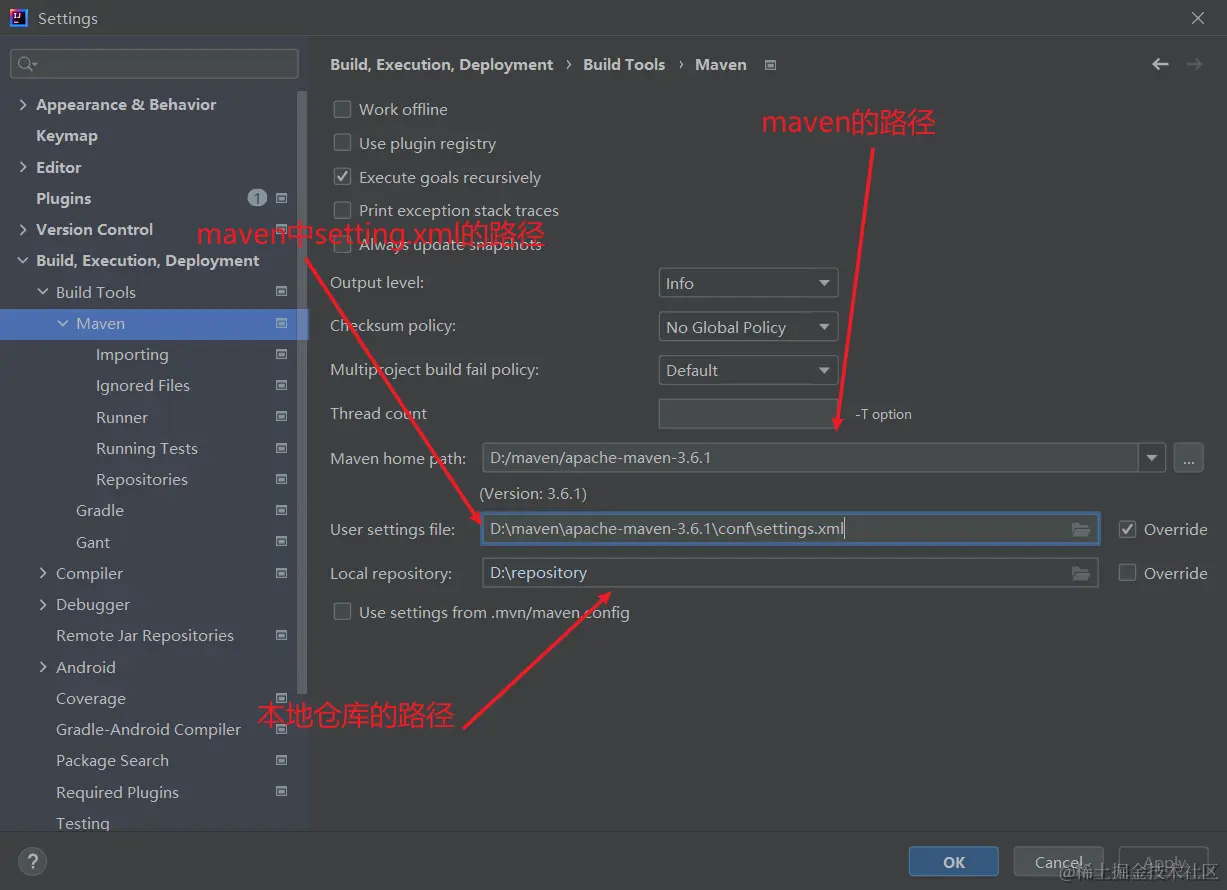Image resolution: width=1227 pixels, height=890 pixels.
Task: Open the Output level dropdown
Action: tap(748, 283)
